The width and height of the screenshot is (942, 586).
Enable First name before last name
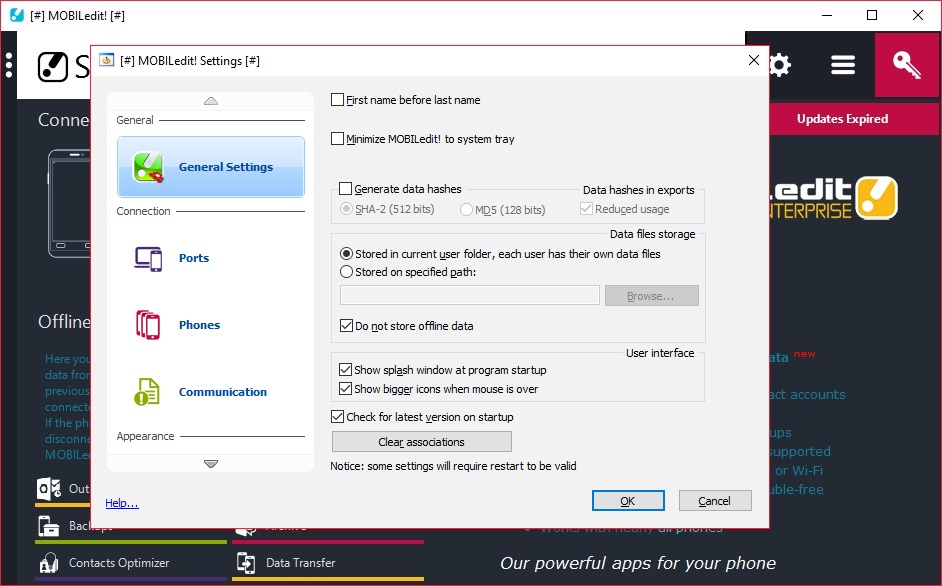(x=338, y=100)
